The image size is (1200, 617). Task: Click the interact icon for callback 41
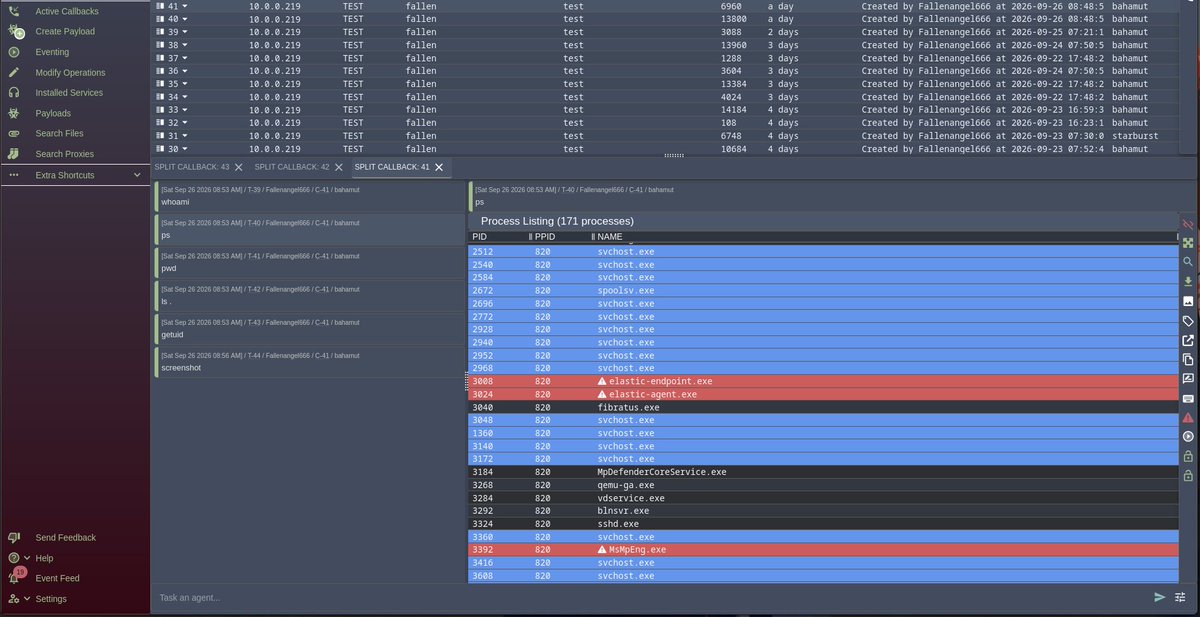160,6
